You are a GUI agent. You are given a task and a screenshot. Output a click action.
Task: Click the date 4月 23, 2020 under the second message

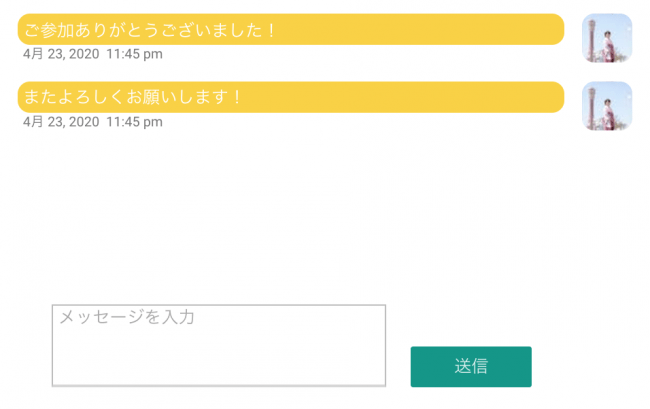point(61,122)
